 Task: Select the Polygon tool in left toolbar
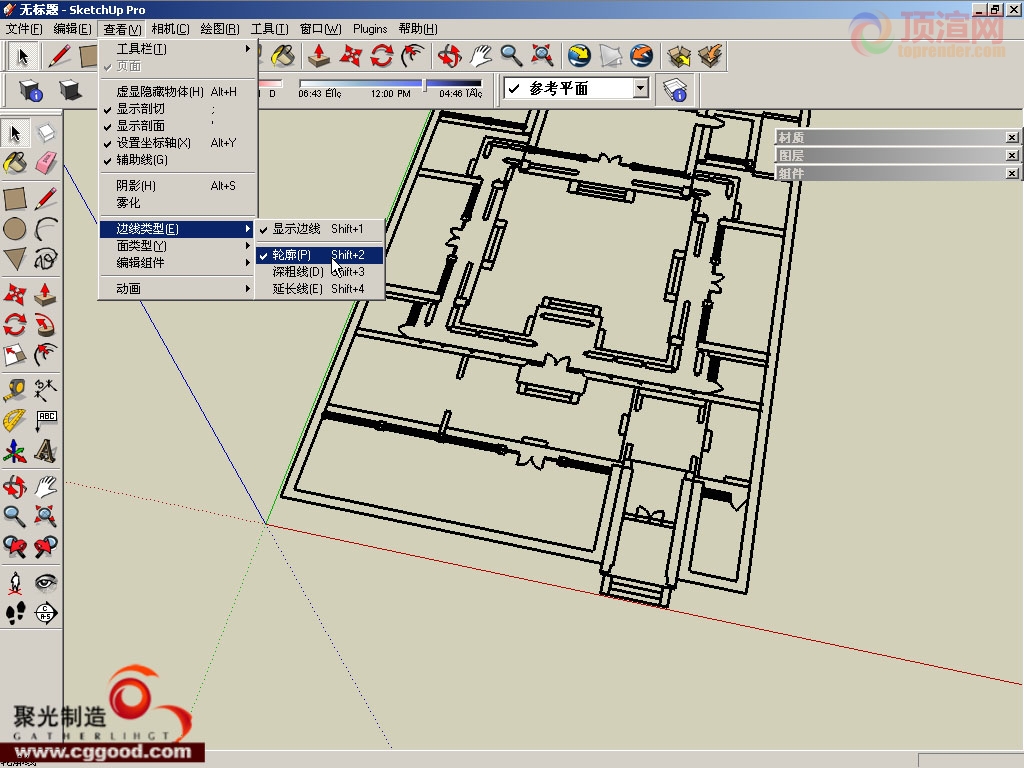pyautogui.click(x=15, y=259)
